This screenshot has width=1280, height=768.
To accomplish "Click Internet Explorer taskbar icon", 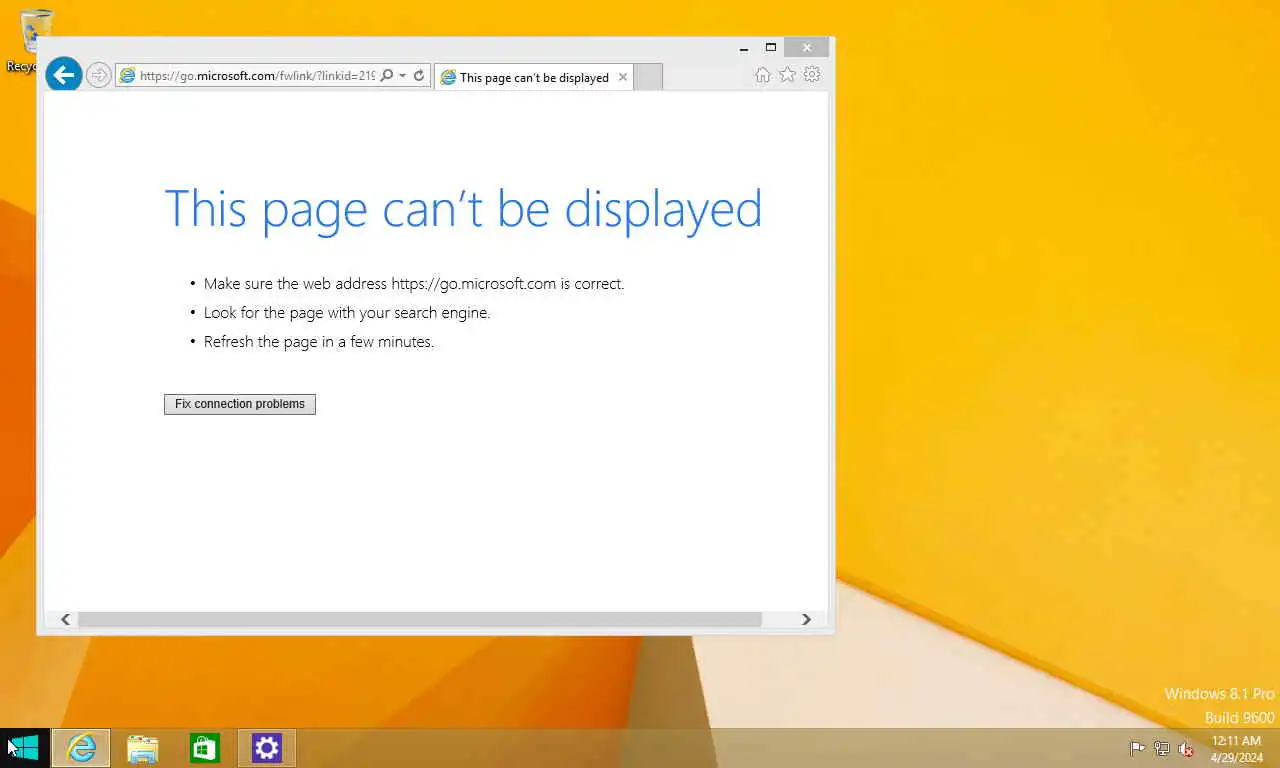I will point(81,748).
